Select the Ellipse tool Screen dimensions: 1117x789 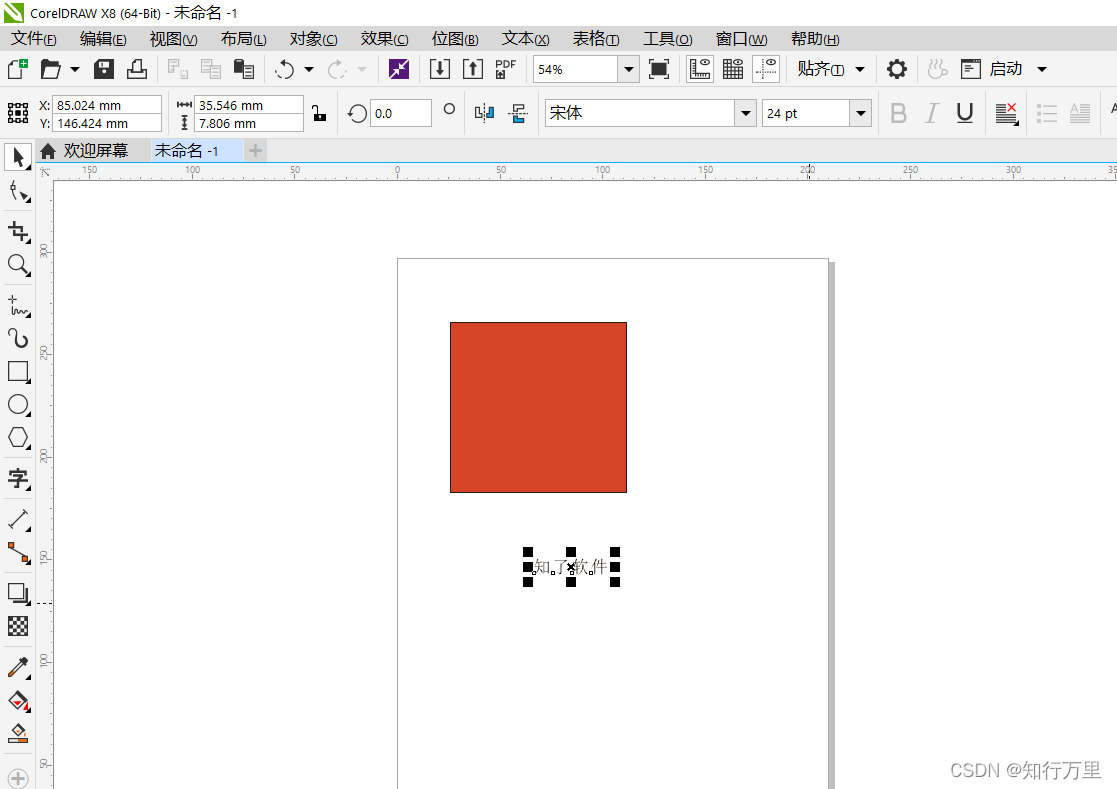pos(18,404)
